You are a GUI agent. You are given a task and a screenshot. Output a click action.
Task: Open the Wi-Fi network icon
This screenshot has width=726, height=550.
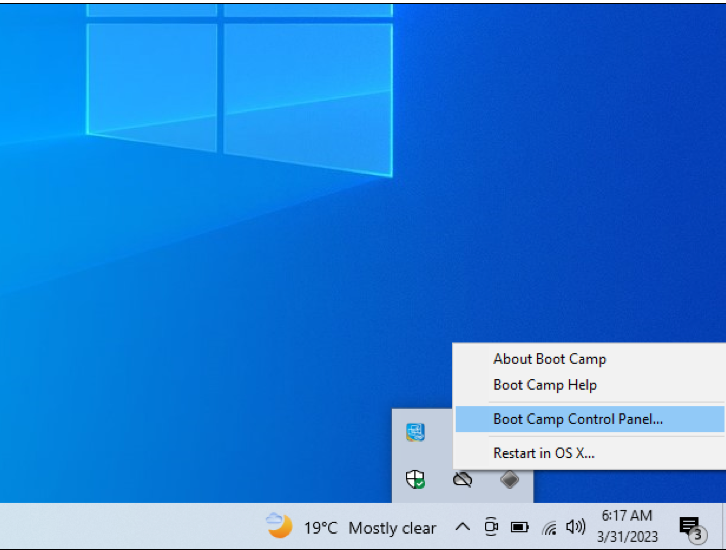point(549,528)
